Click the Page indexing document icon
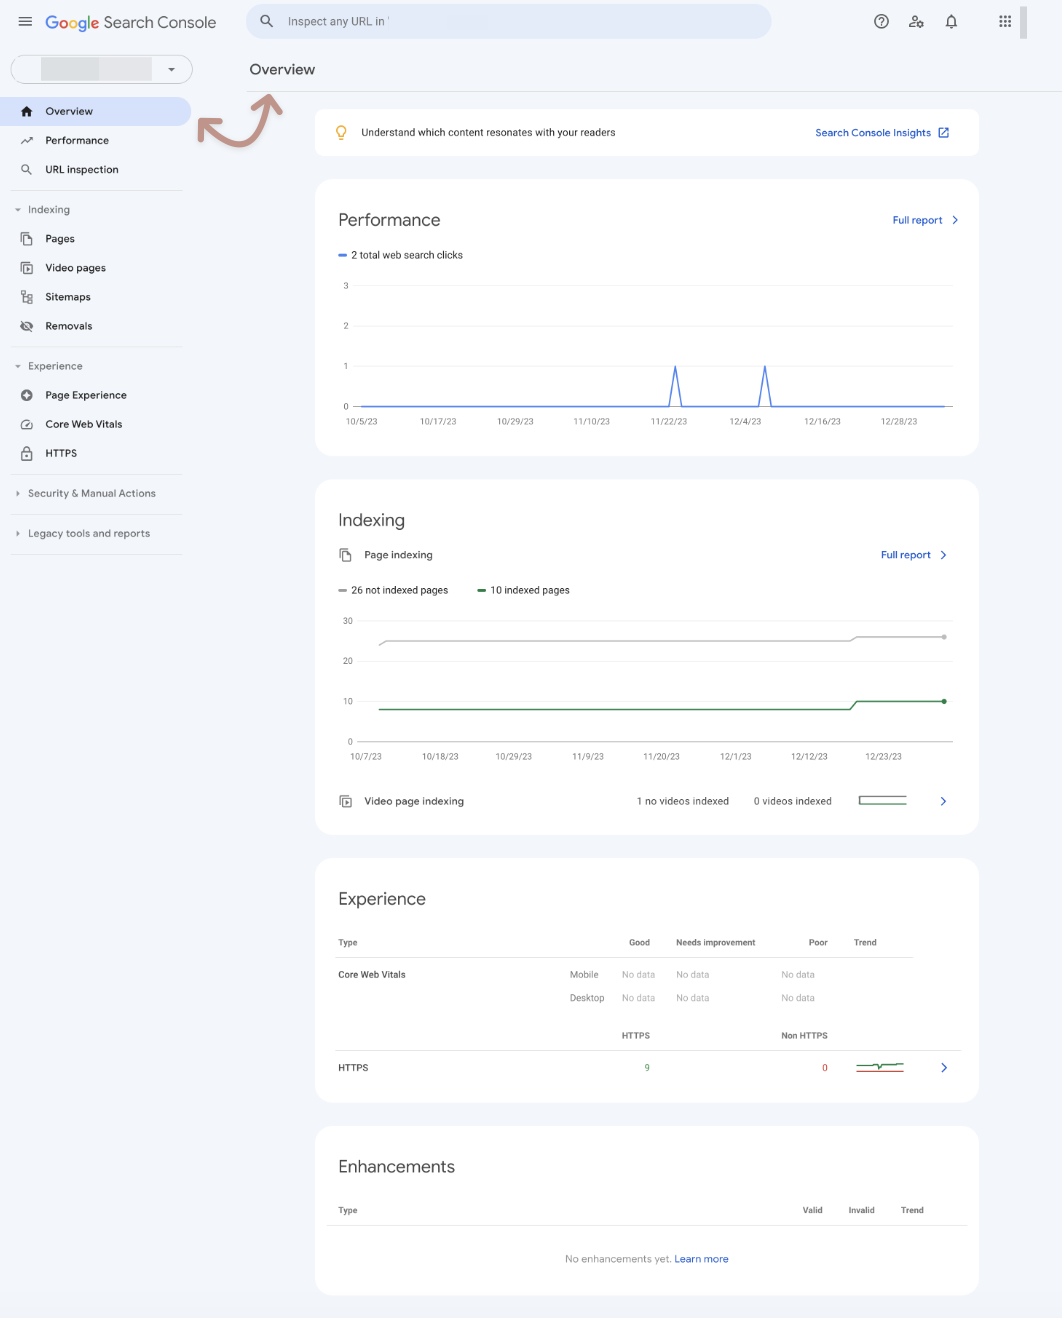Viewport: 1062px width, 1318px height. [345, 554]
